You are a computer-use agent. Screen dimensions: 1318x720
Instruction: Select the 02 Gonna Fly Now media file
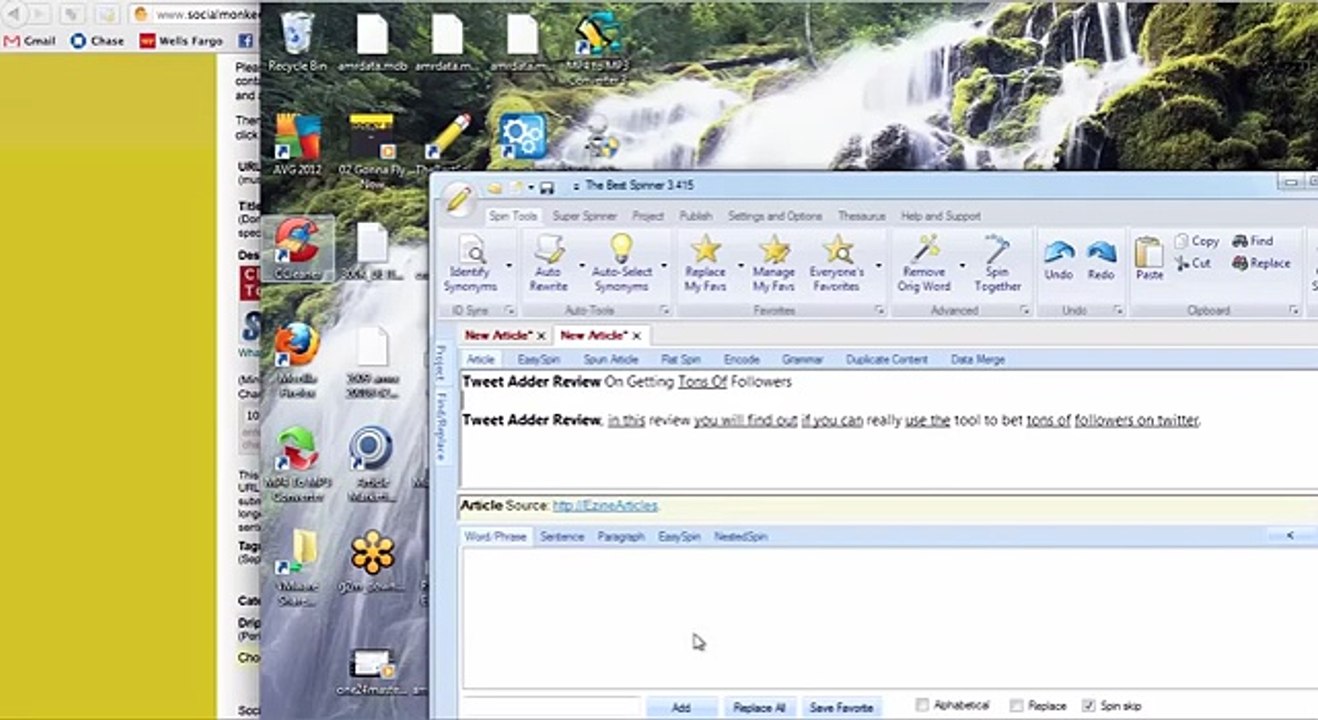pos(372,150)
